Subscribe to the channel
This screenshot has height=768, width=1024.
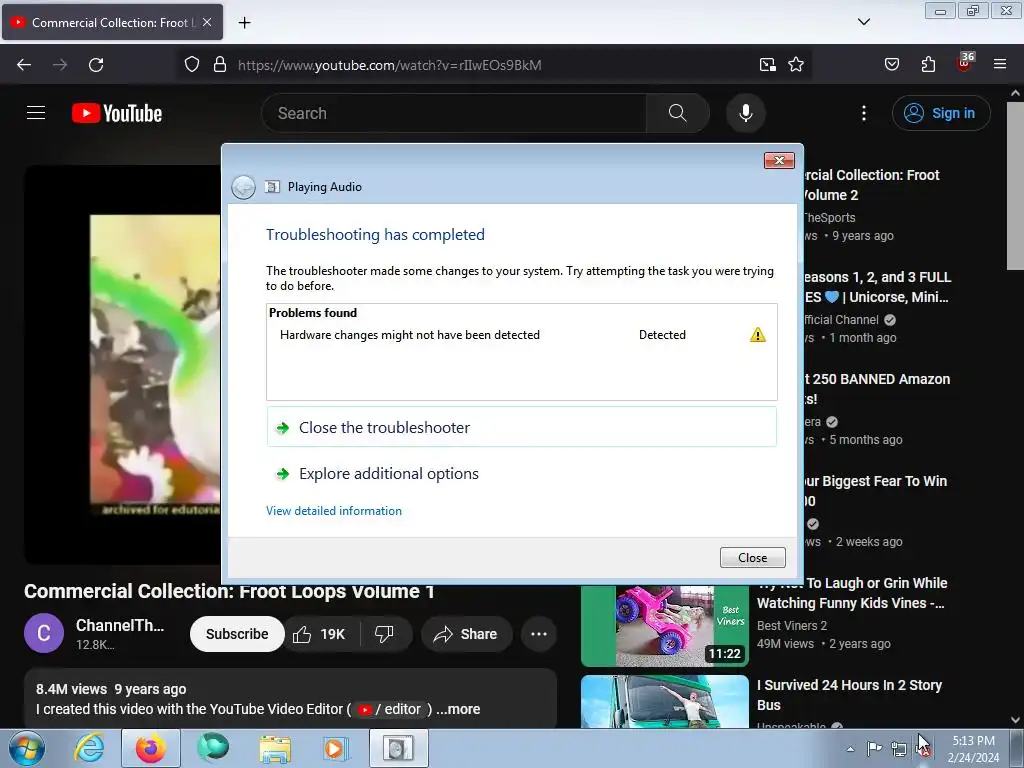click(x=237, y=634)
